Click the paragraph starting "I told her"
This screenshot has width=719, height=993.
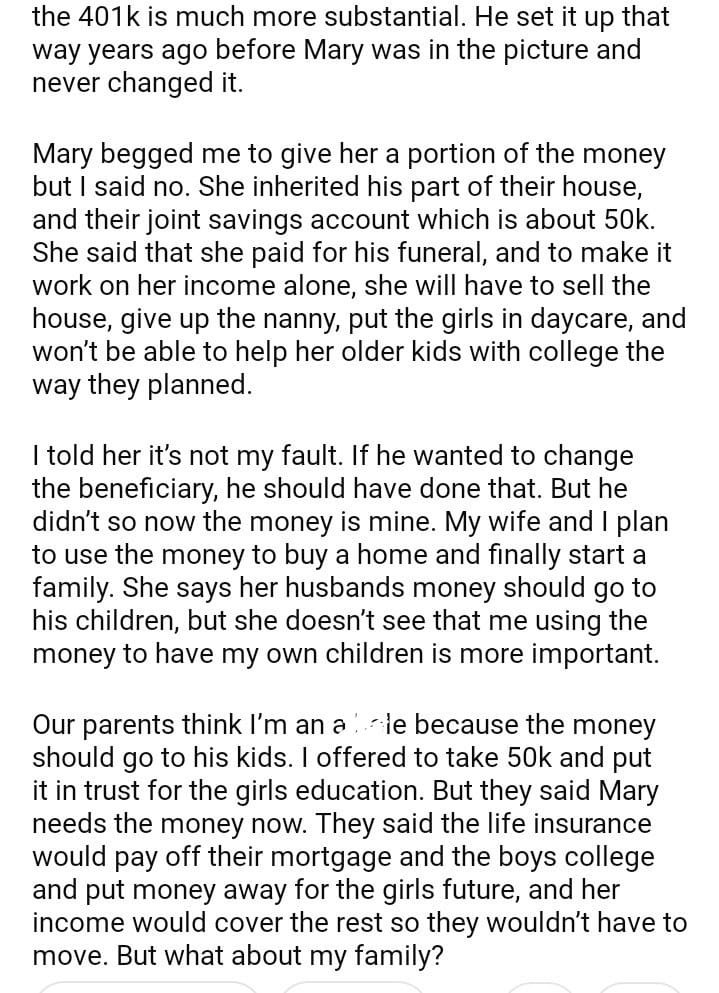coord(350,554)
